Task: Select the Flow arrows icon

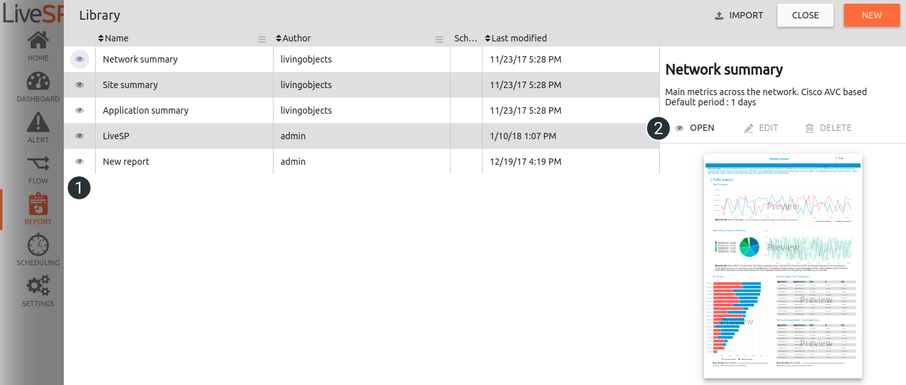Action: point(38,164)
